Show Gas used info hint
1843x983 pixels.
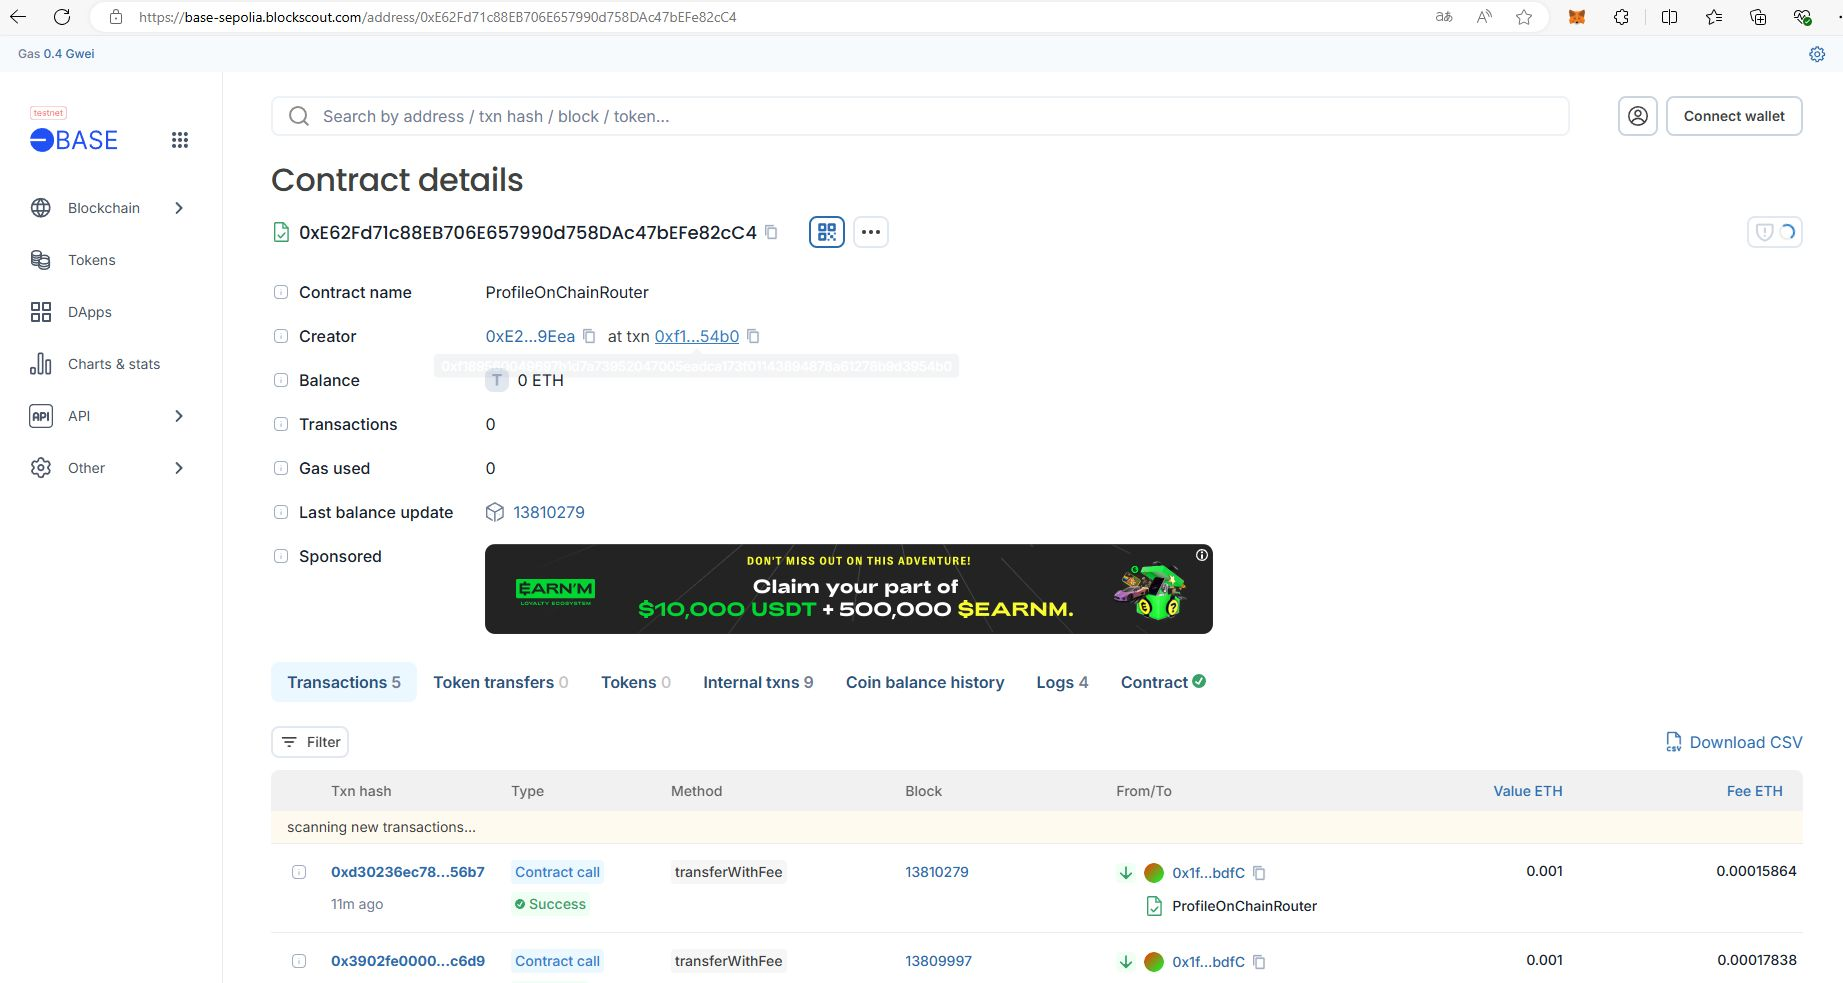tap(281, 468)
